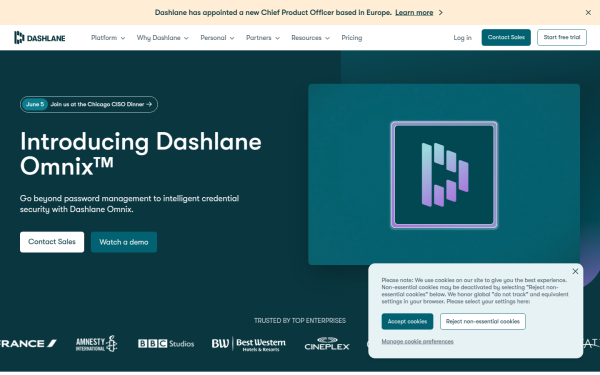Click the Start free trial button
The image size is (600, 375).
tap(562, 38)
